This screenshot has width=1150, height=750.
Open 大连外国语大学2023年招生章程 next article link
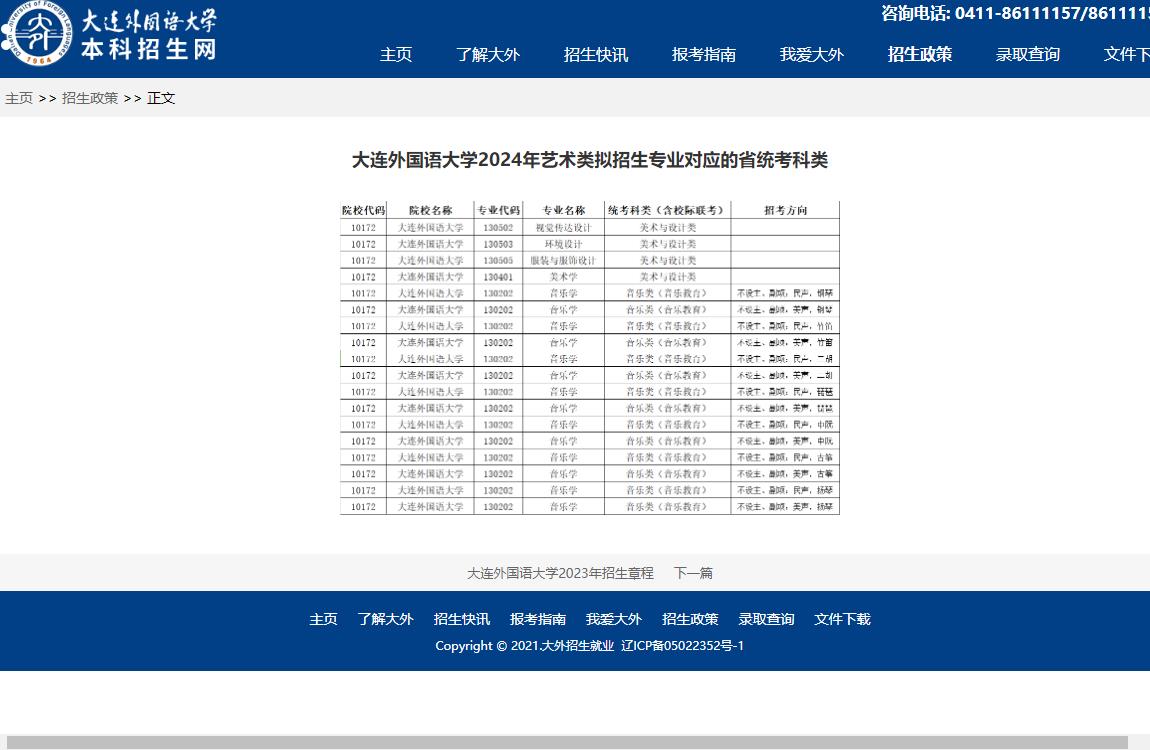(560, 573)
